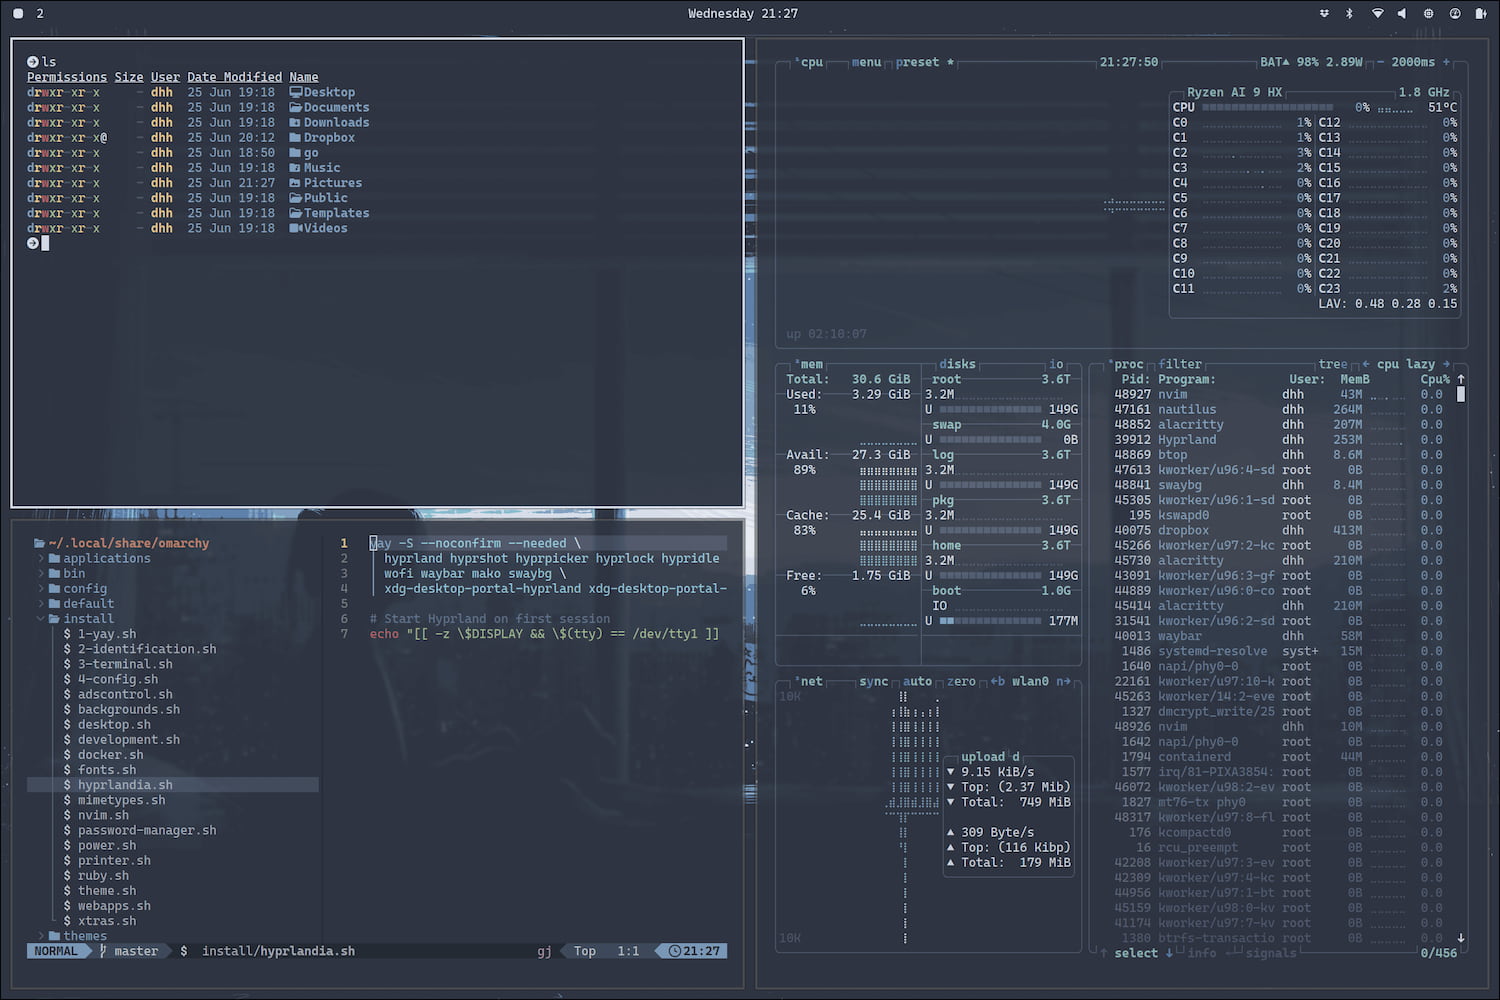1500x1000 pixels.
Task: Click the process list scrollbar handle
Action: [1460, 394]
